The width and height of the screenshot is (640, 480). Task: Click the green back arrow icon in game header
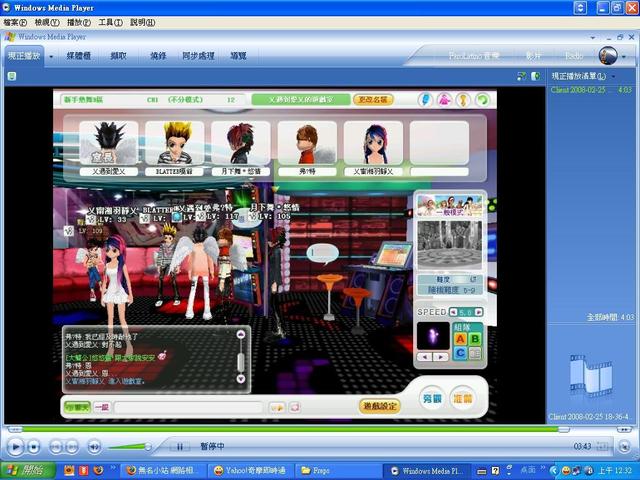(x=482, y=100)
